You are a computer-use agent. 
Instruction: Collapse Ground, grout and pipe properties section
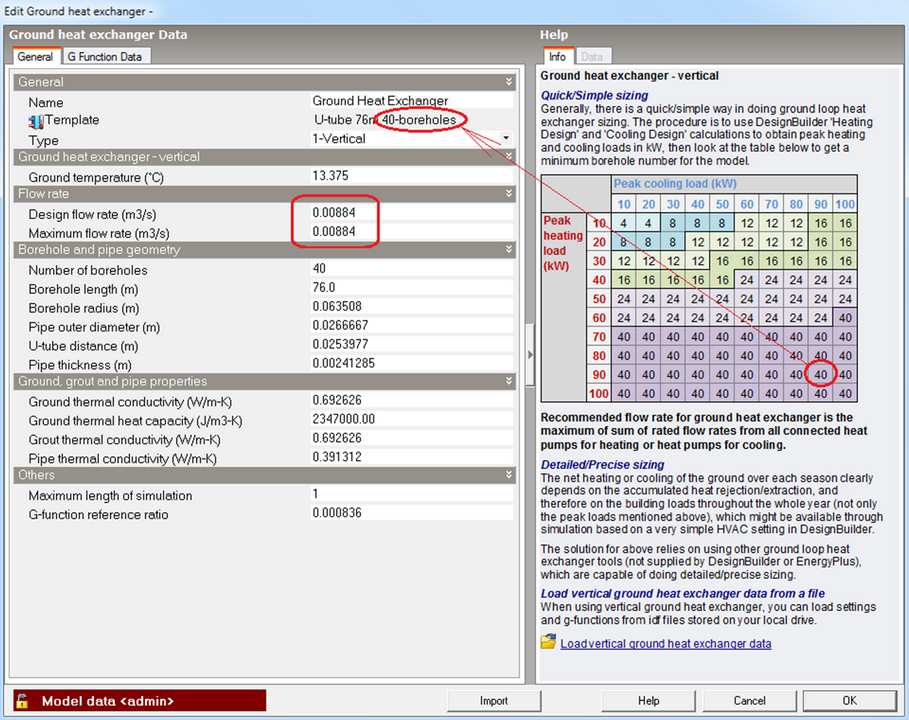[509, 381]
